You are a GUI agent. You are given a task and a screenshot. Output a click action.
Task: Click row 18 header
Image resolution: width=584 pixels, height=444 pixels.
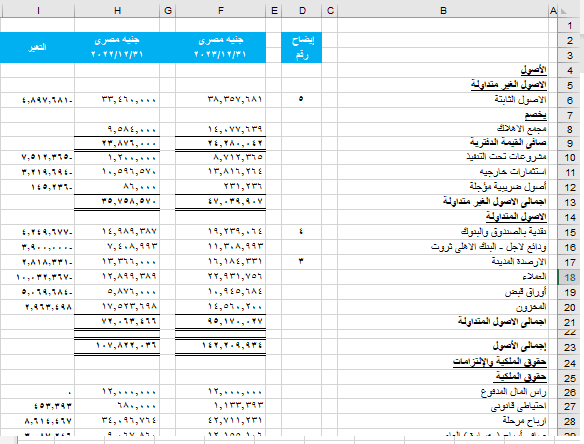pyautogui.click(x=569, y=278)
